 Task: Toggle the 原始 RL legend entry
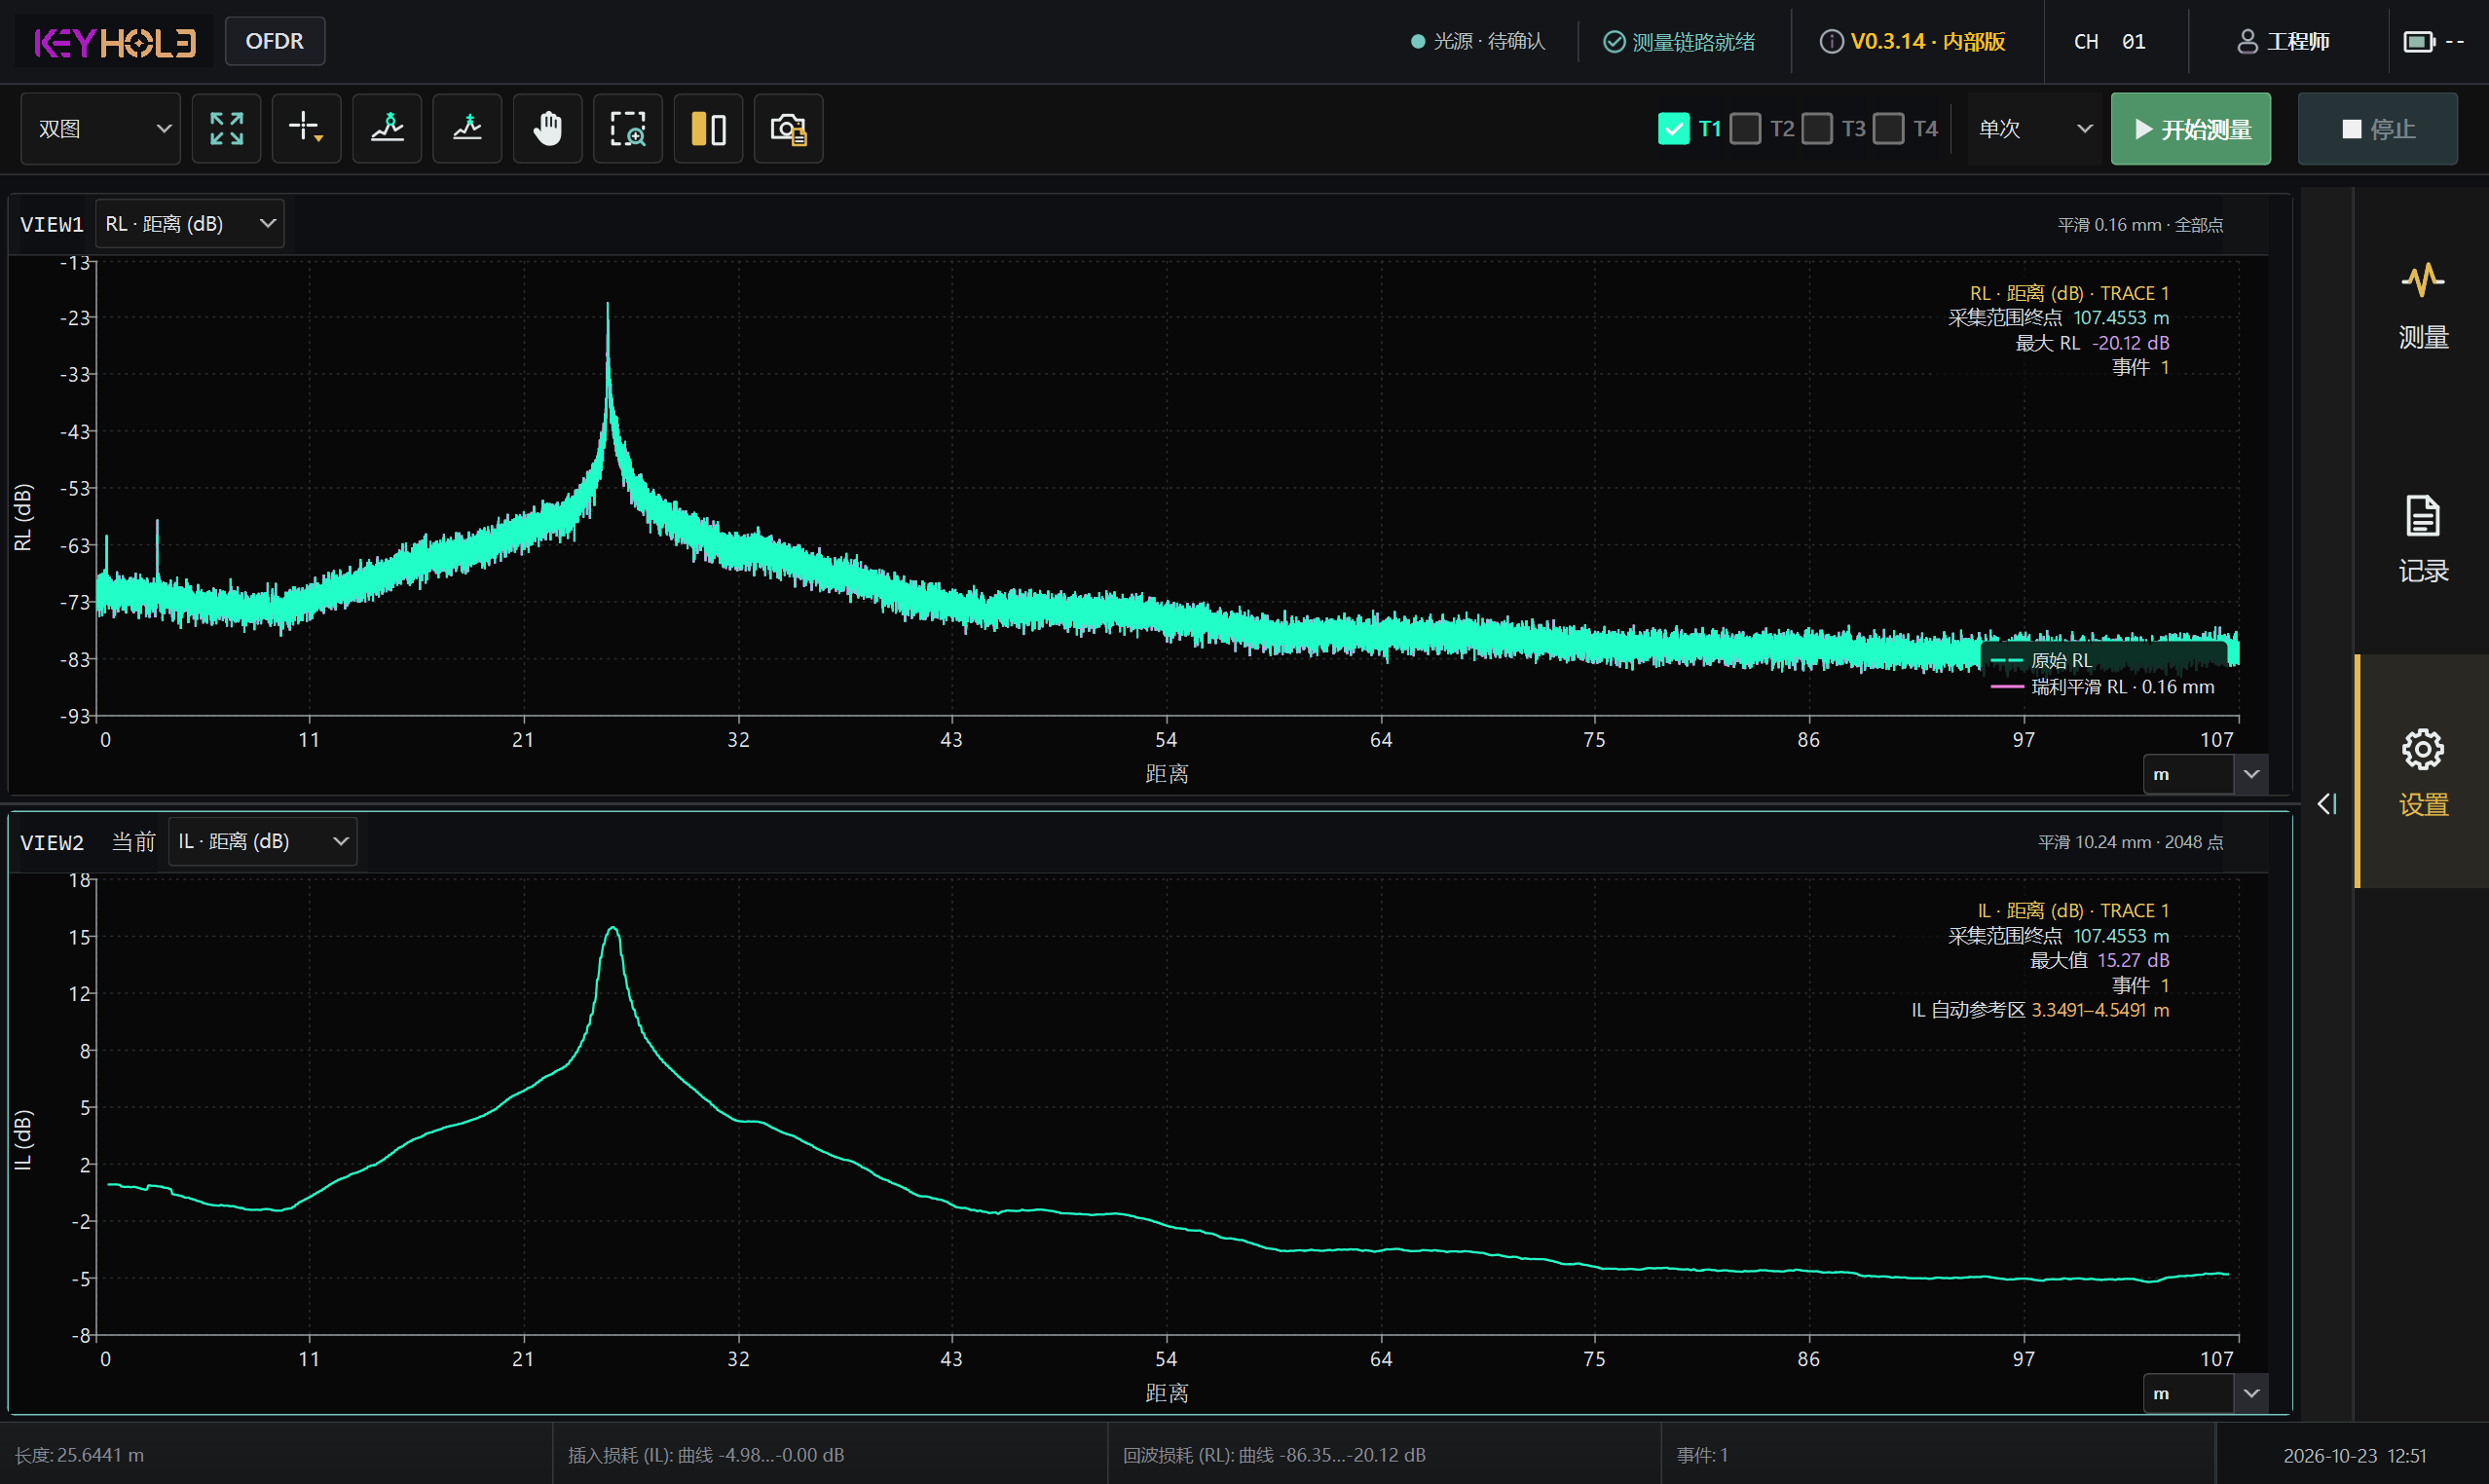(2041, 660)
